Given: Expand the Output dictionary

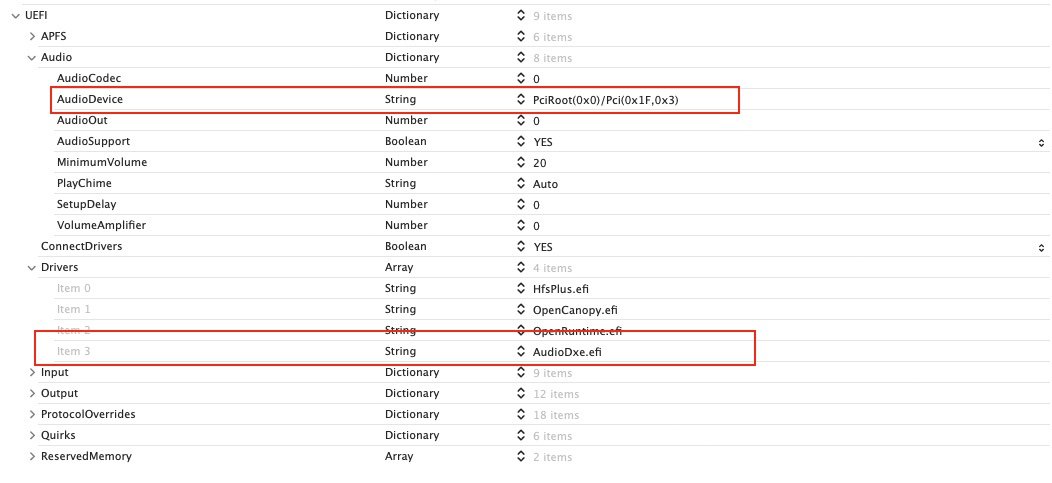Looking at the screenshot, I should 31,394.
